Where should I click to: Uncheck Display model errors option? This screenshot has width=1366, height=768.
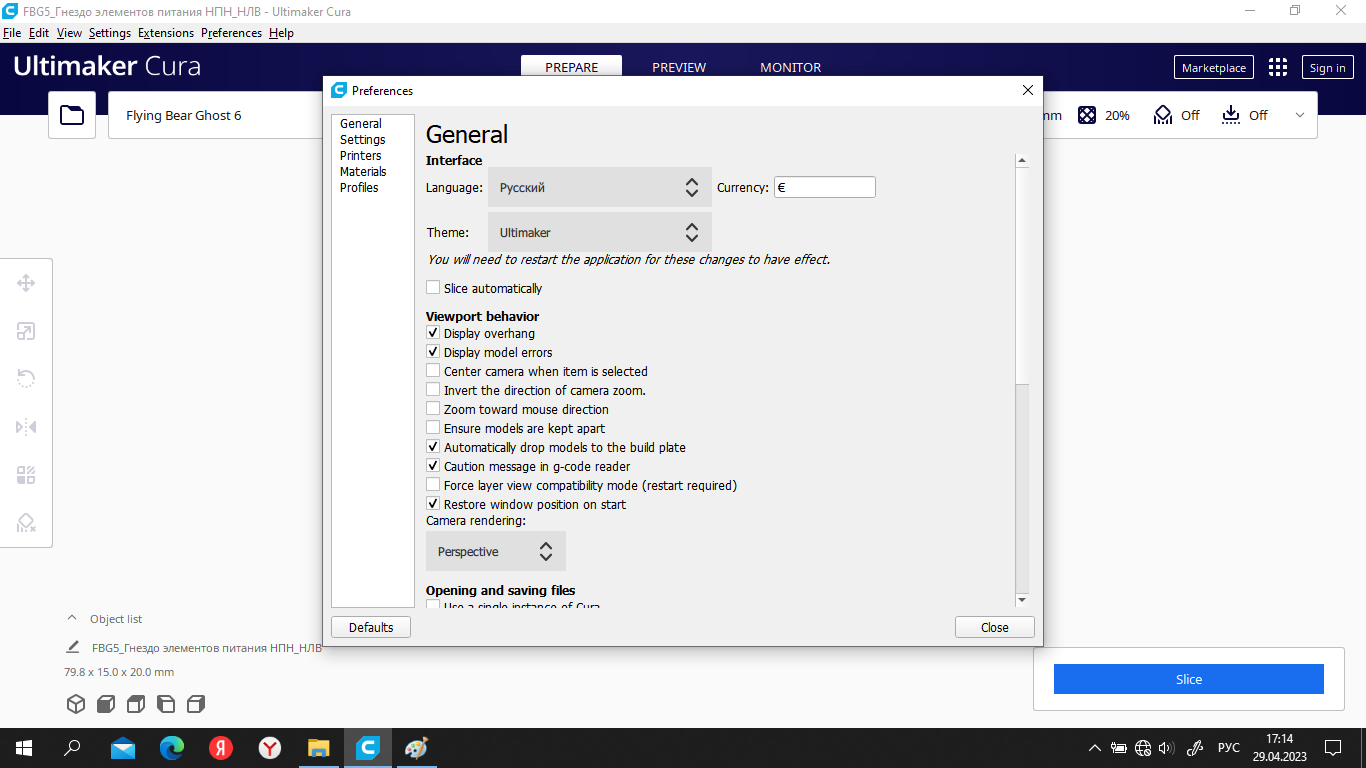[x=433, y=352]
